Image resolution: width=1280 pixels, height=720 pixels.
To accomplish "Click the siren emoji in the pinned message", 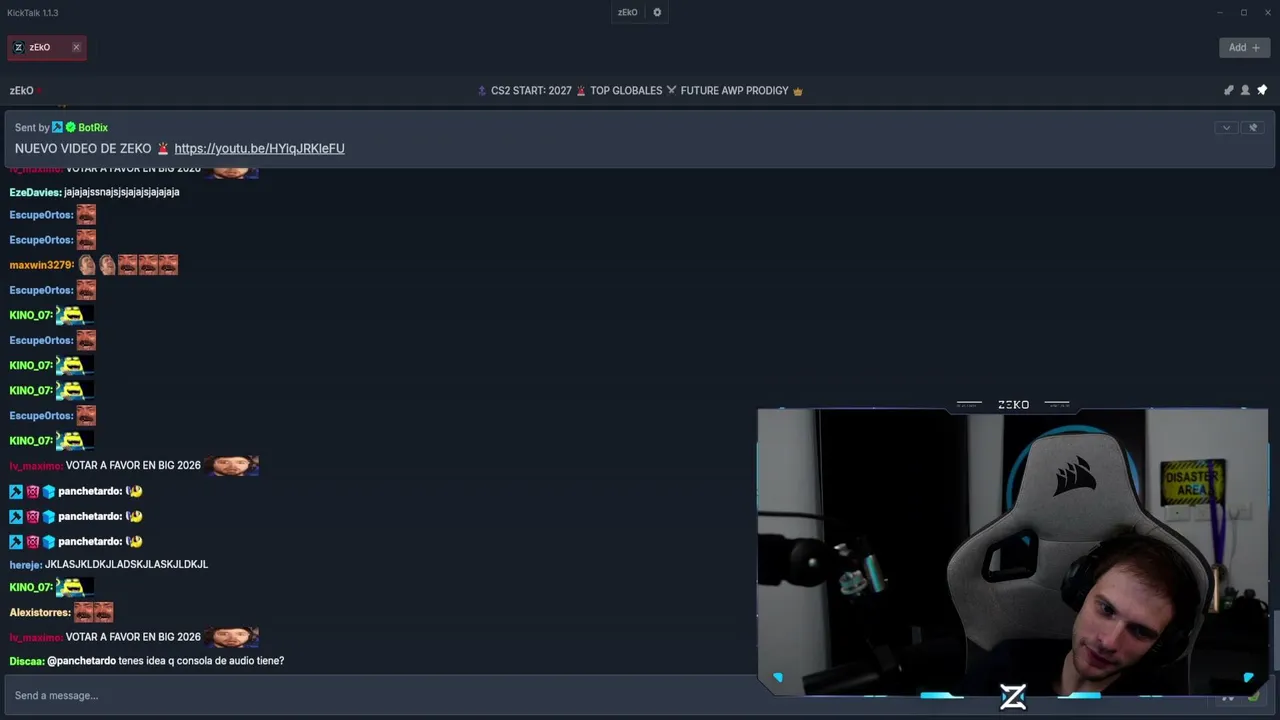I will (x=163, y=149).
